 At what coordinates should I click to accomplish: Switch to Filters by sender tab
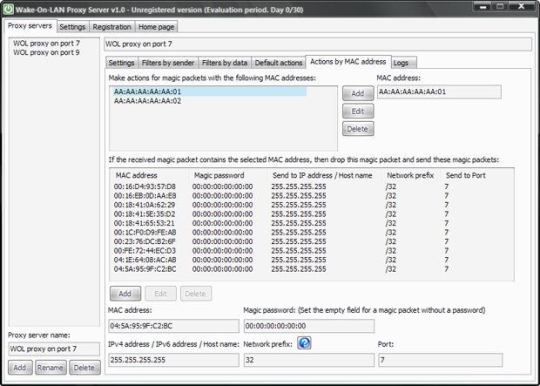[168, 63]
